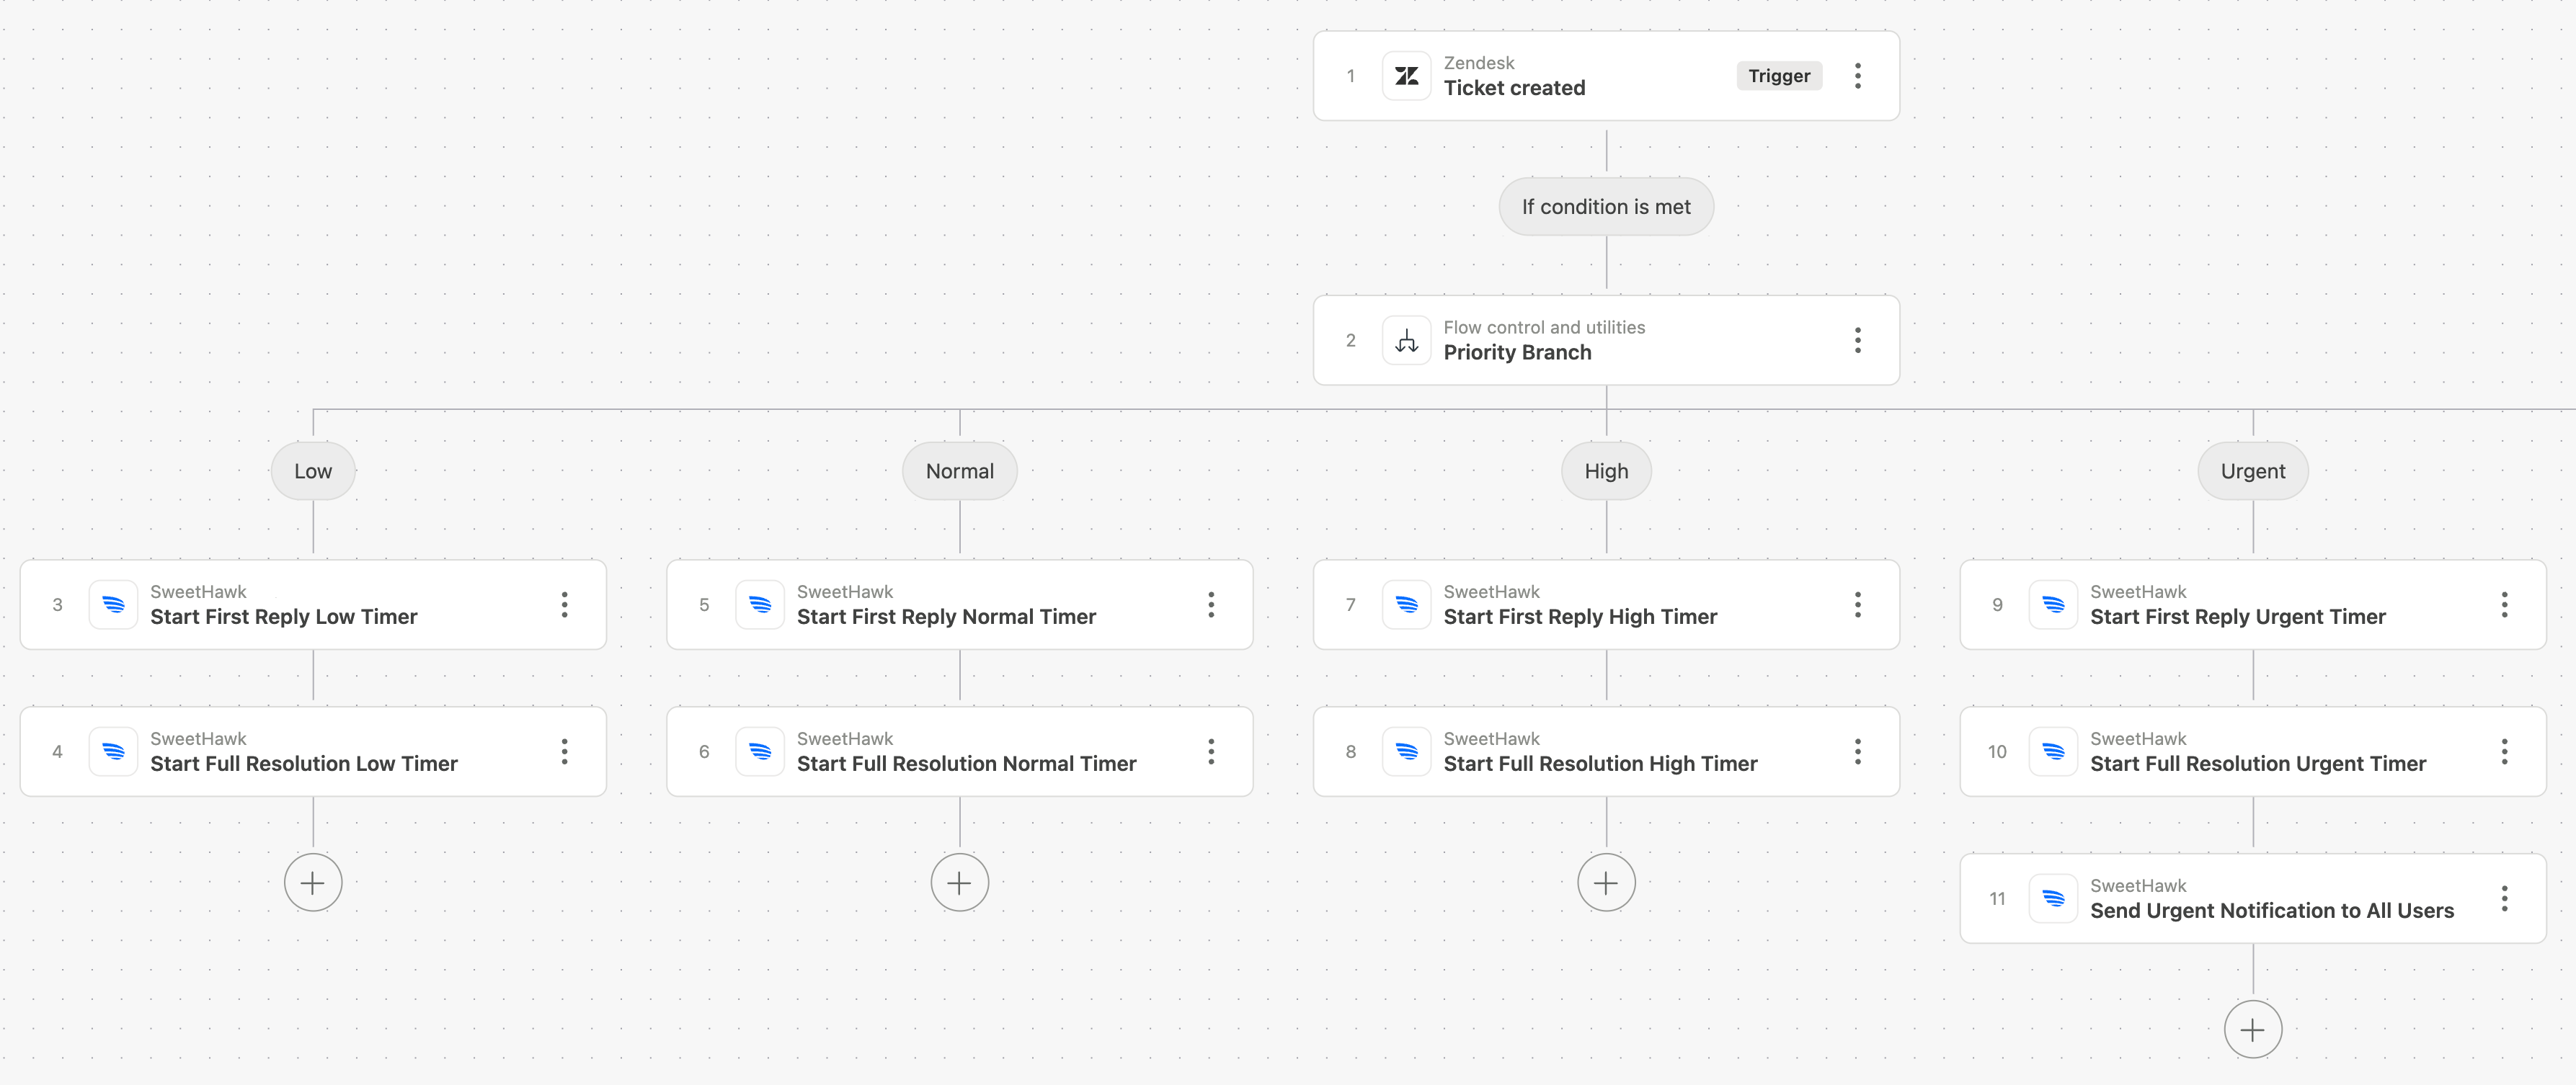The height and width of the screenshot is (1085, 2576).
Task: Add a step below the Low branch
Action: pyautogui.click(x=313, y=883)
